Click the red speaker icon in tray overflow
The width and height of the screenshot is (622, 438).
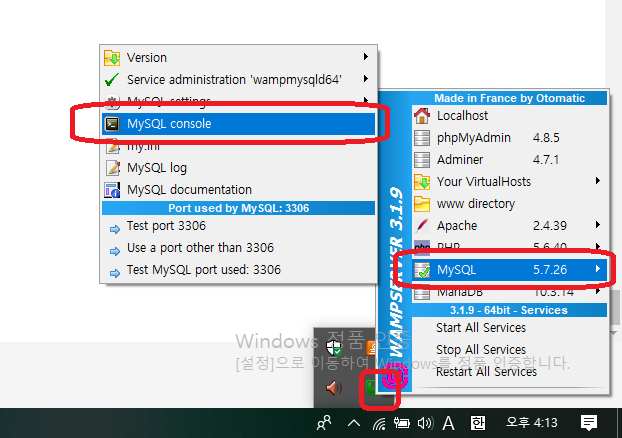pos(334,388)
